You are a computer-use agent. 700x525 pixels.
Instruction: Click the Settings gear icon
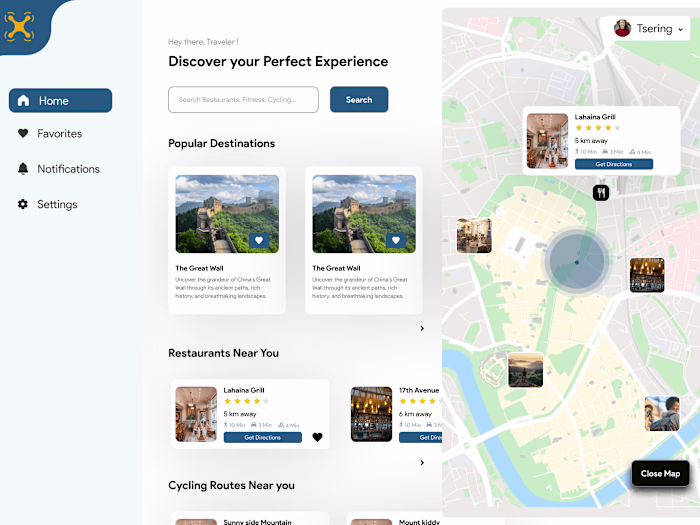[x=23, y=204]
